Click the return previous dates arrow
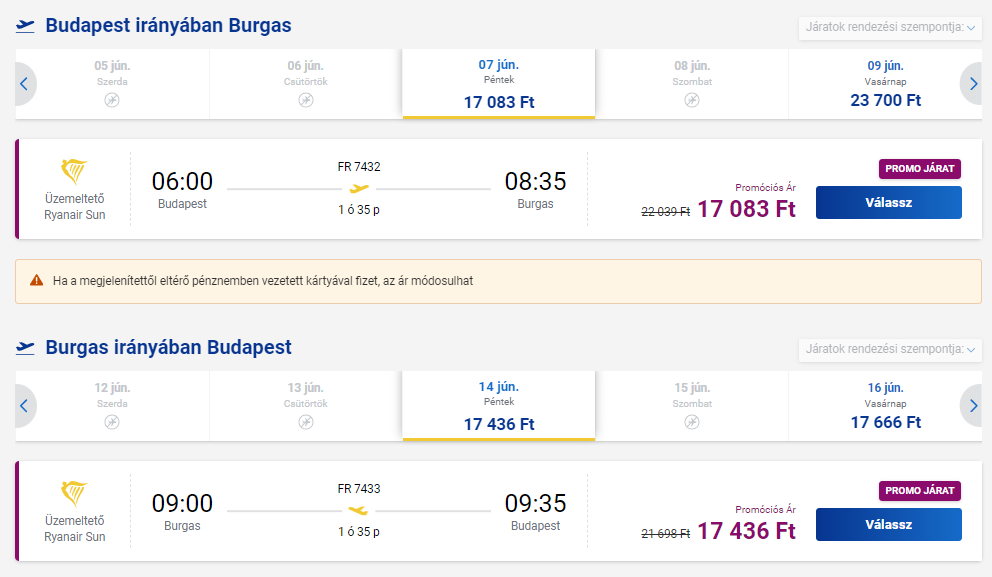The height and width of the screenshot is (577, 992). [x=24, y=406]
